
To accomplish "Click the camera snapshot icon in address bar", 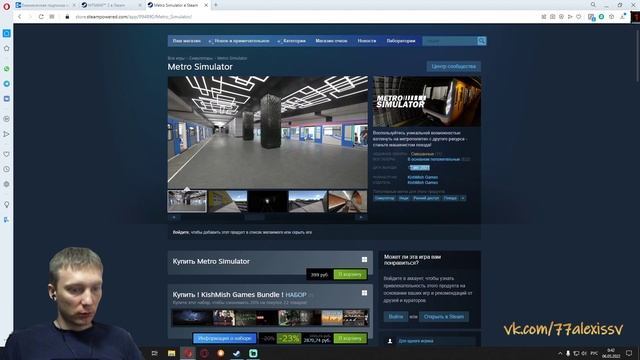I will (x=553, y=17).
